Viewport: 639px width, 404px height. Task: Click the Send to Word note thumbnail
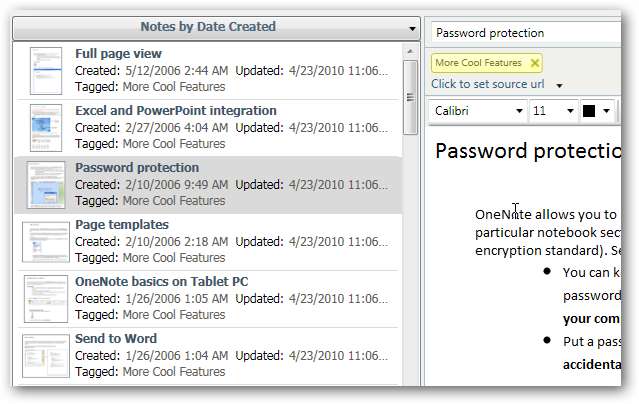[x=45, y=355]
